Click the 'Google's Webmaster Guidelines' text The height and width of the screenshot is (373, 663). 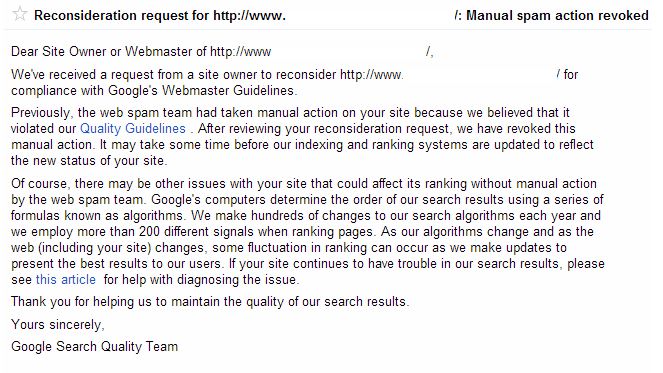coord(201,91)
